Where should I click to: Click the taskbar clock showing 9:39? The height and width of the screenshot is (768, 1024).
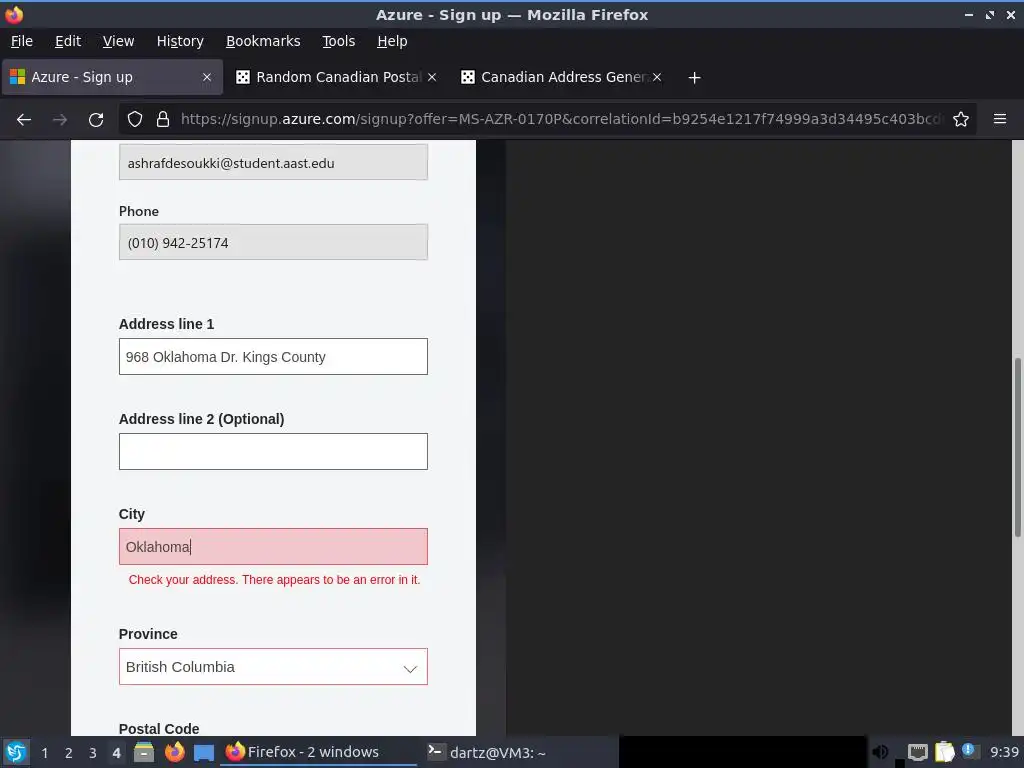tap(1004, 752)
